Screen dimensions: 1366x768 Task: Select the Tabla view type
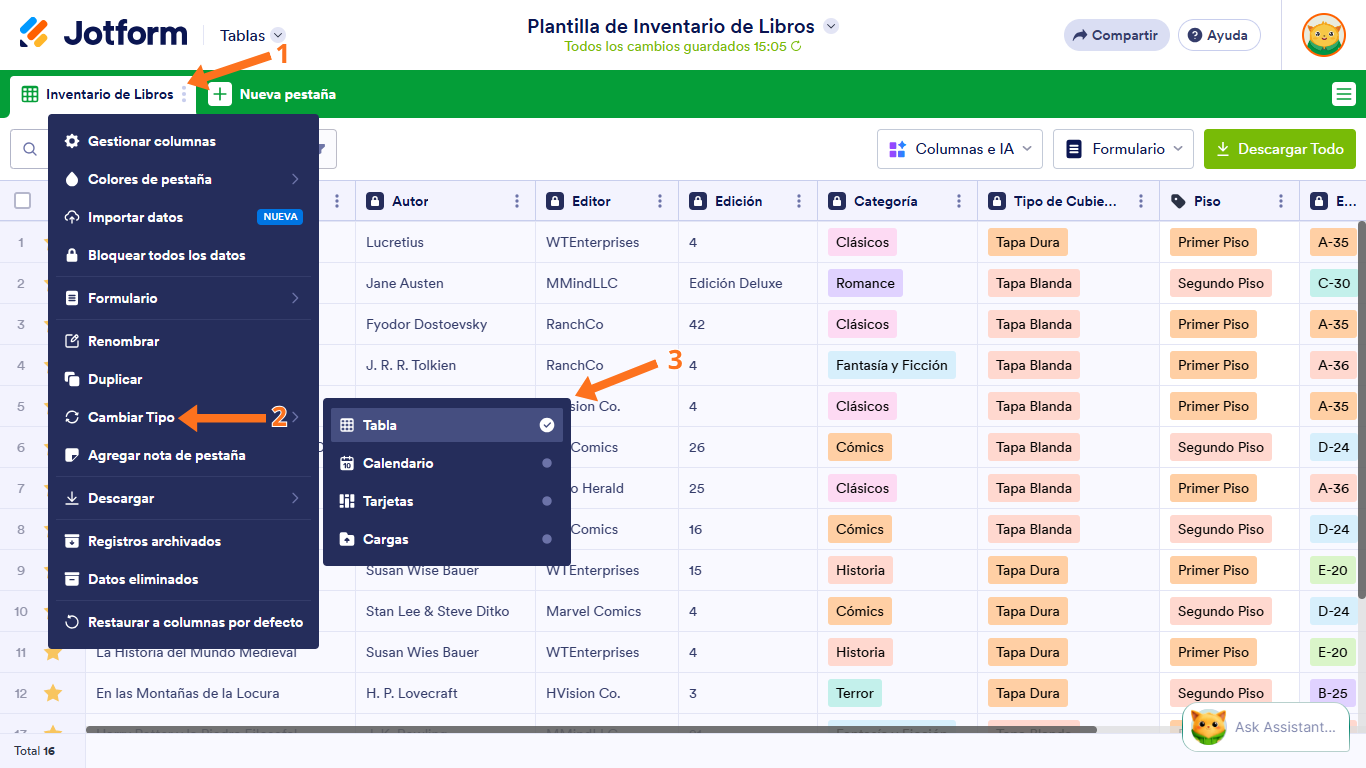(447, 425)
